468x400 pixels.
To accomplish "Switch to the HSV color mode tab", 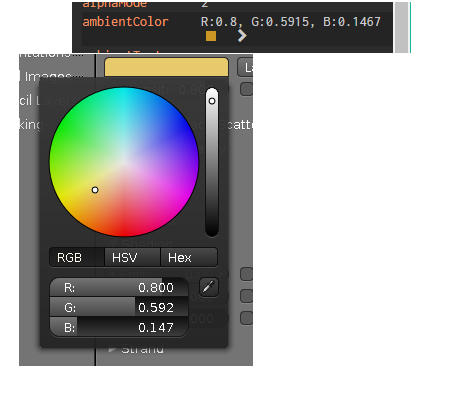I will 132,257.
